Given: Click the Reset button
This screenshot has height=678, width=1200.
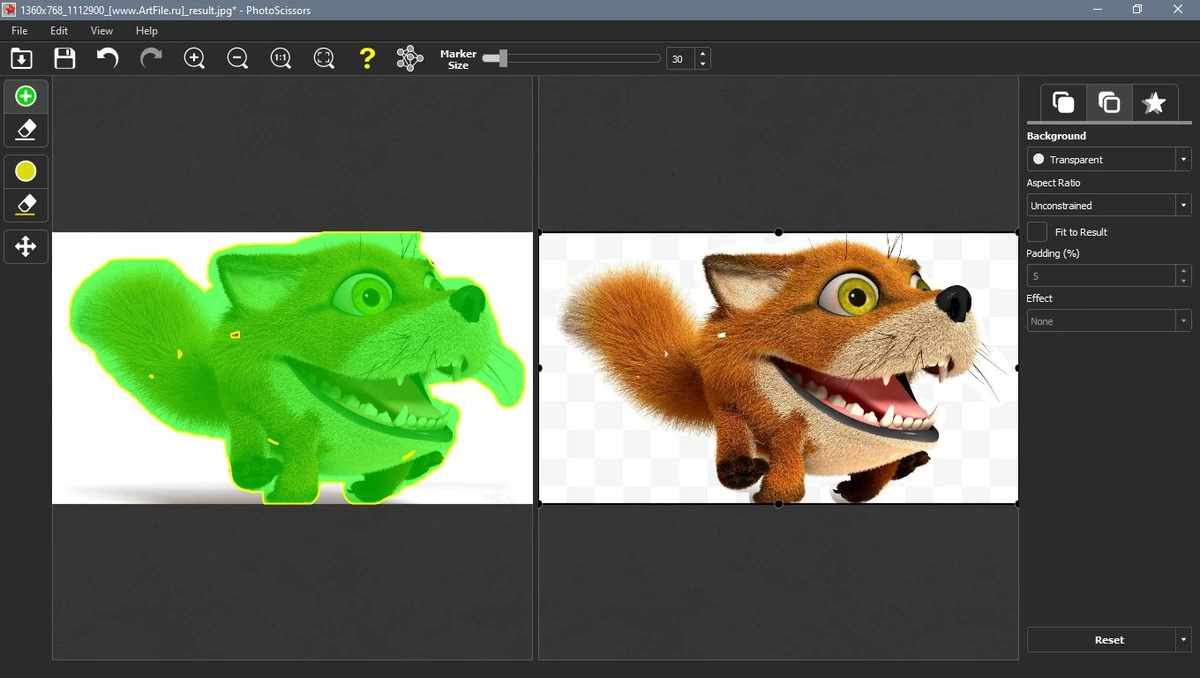Looking at the screenshot, I should 1101,640.
